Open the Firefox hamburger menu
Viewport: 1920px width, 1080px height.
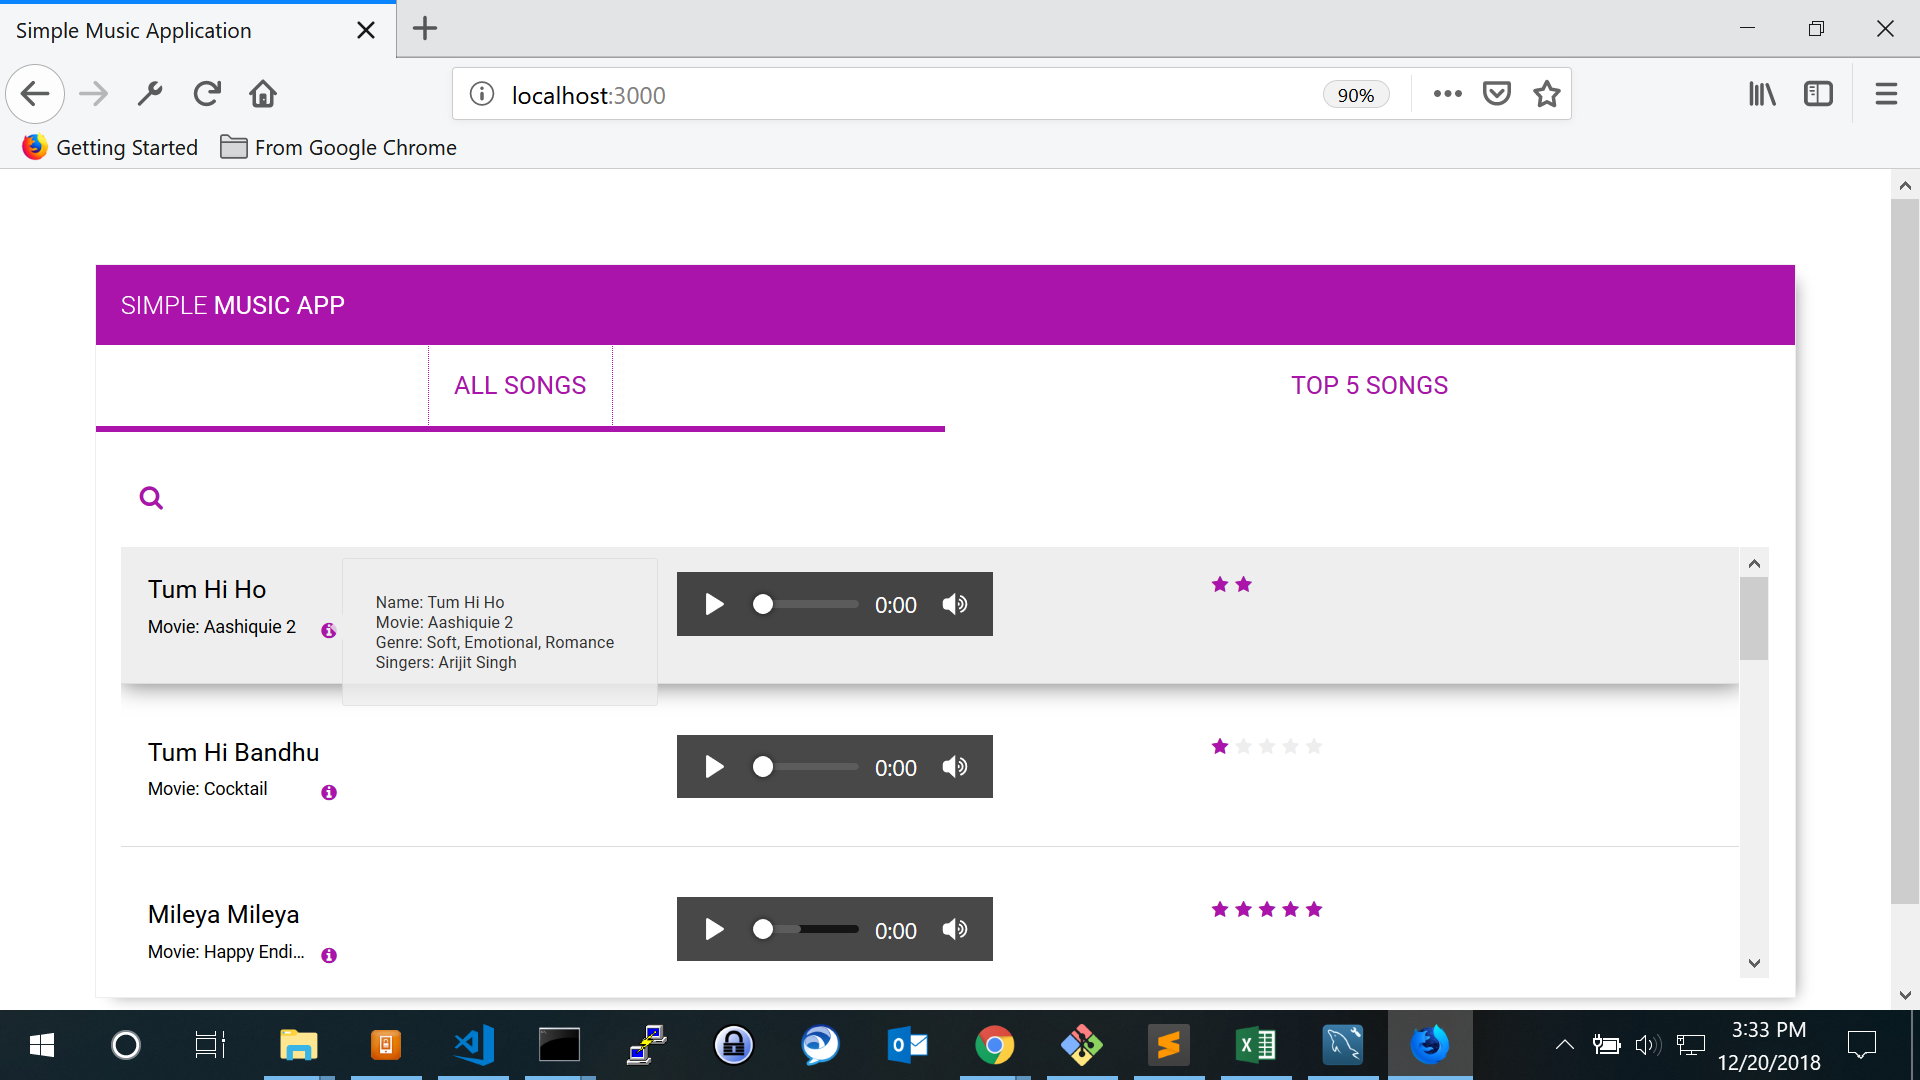pos(1886,94)
